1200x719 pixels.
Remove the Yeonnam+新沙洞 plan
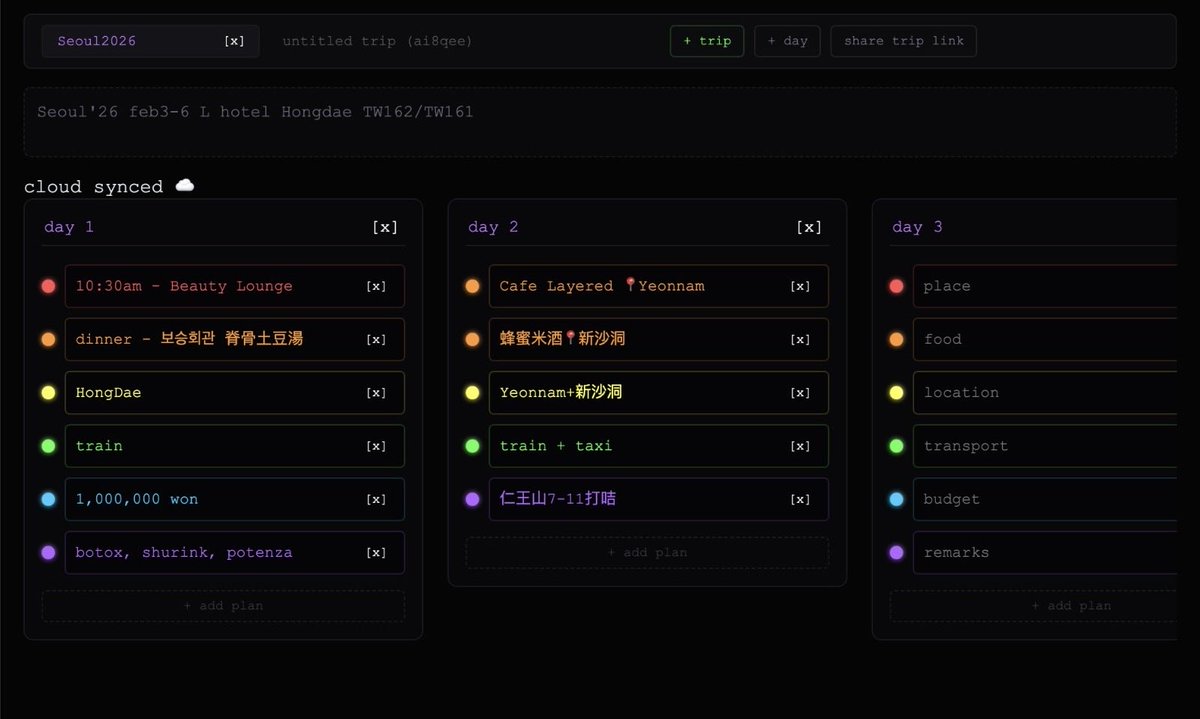click(800, 393)
